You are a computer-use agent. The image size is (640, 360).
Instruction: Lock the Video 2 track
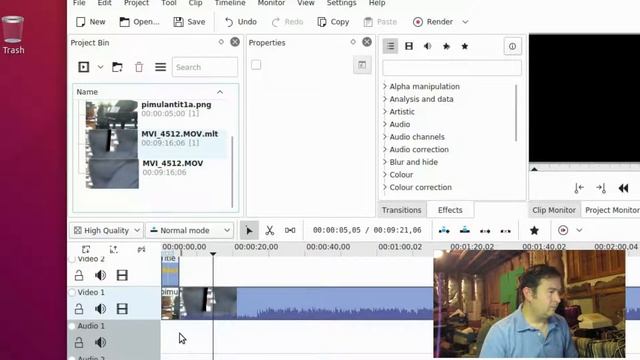click(79, 276)
